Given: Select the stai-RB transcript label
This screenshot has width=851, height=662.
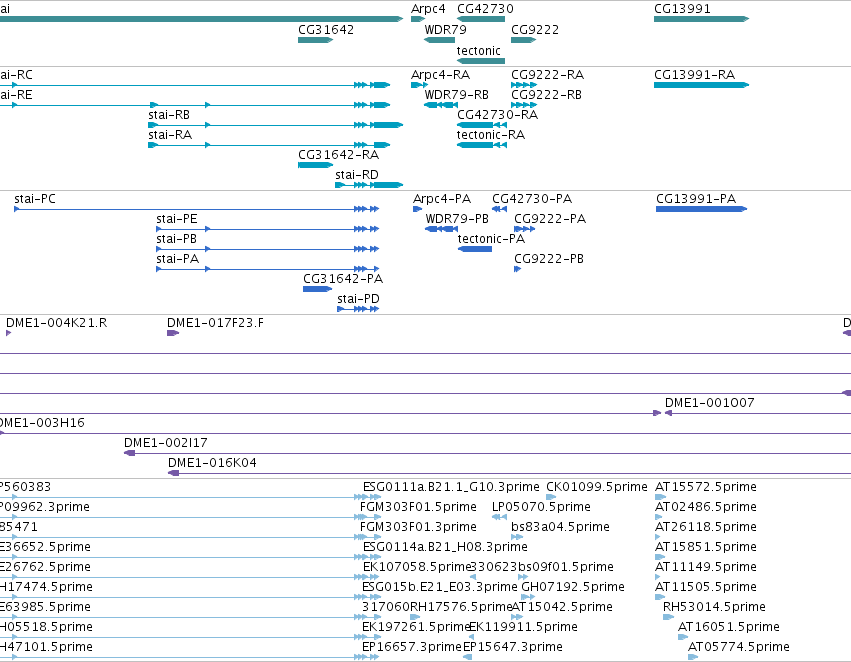Looking at the screenshot, I should [169, 115].
